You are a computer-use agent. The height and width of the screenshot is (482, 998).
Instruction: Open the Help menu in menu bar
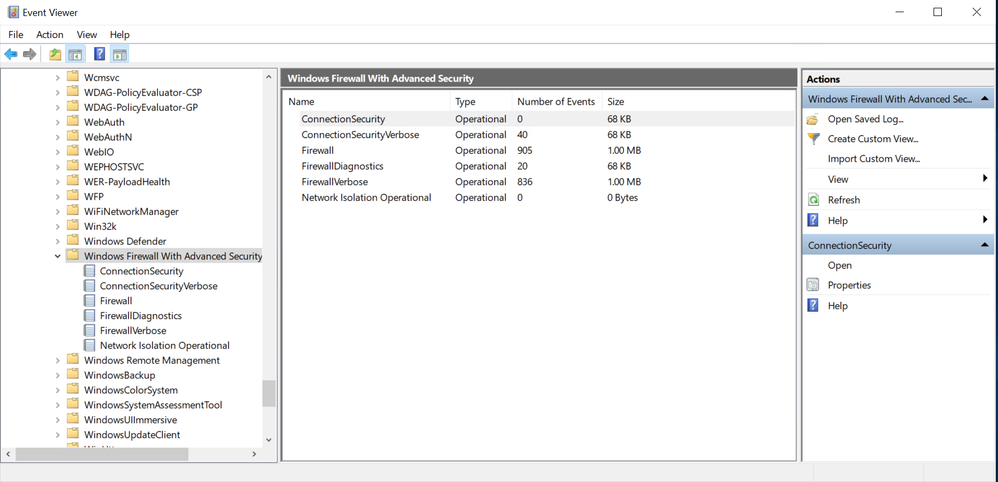pos(120,35)
